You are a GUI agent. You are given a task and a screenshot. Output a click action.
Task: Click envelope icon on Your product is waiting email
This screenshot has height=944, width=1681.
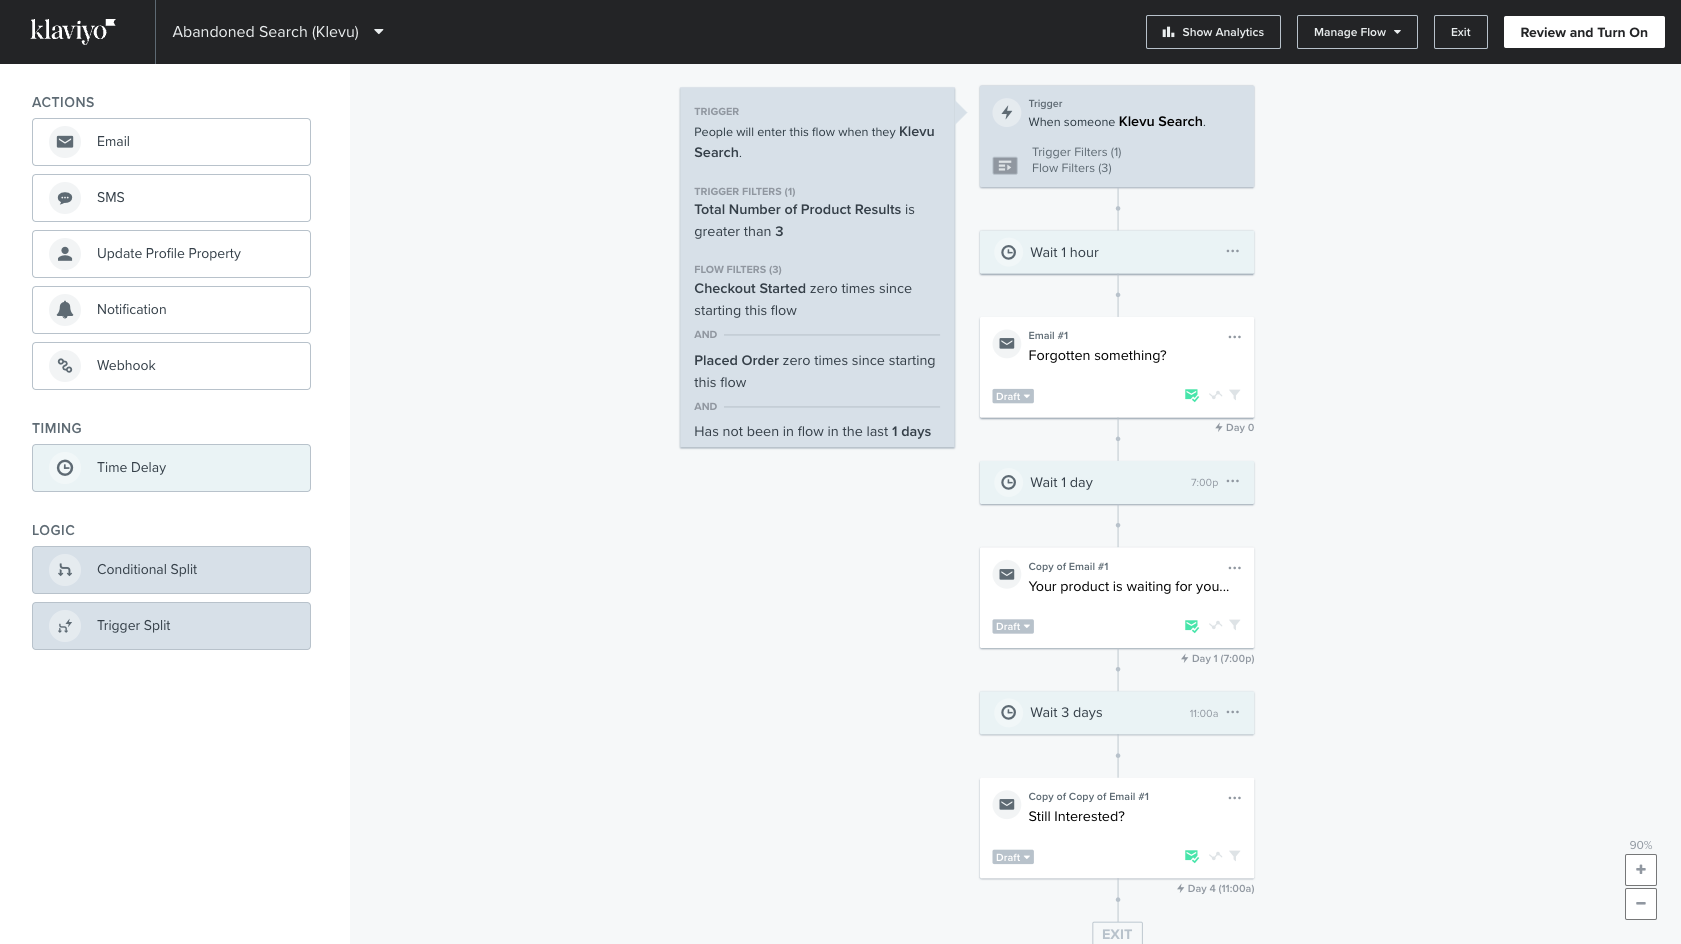[x=1007, y=575]
